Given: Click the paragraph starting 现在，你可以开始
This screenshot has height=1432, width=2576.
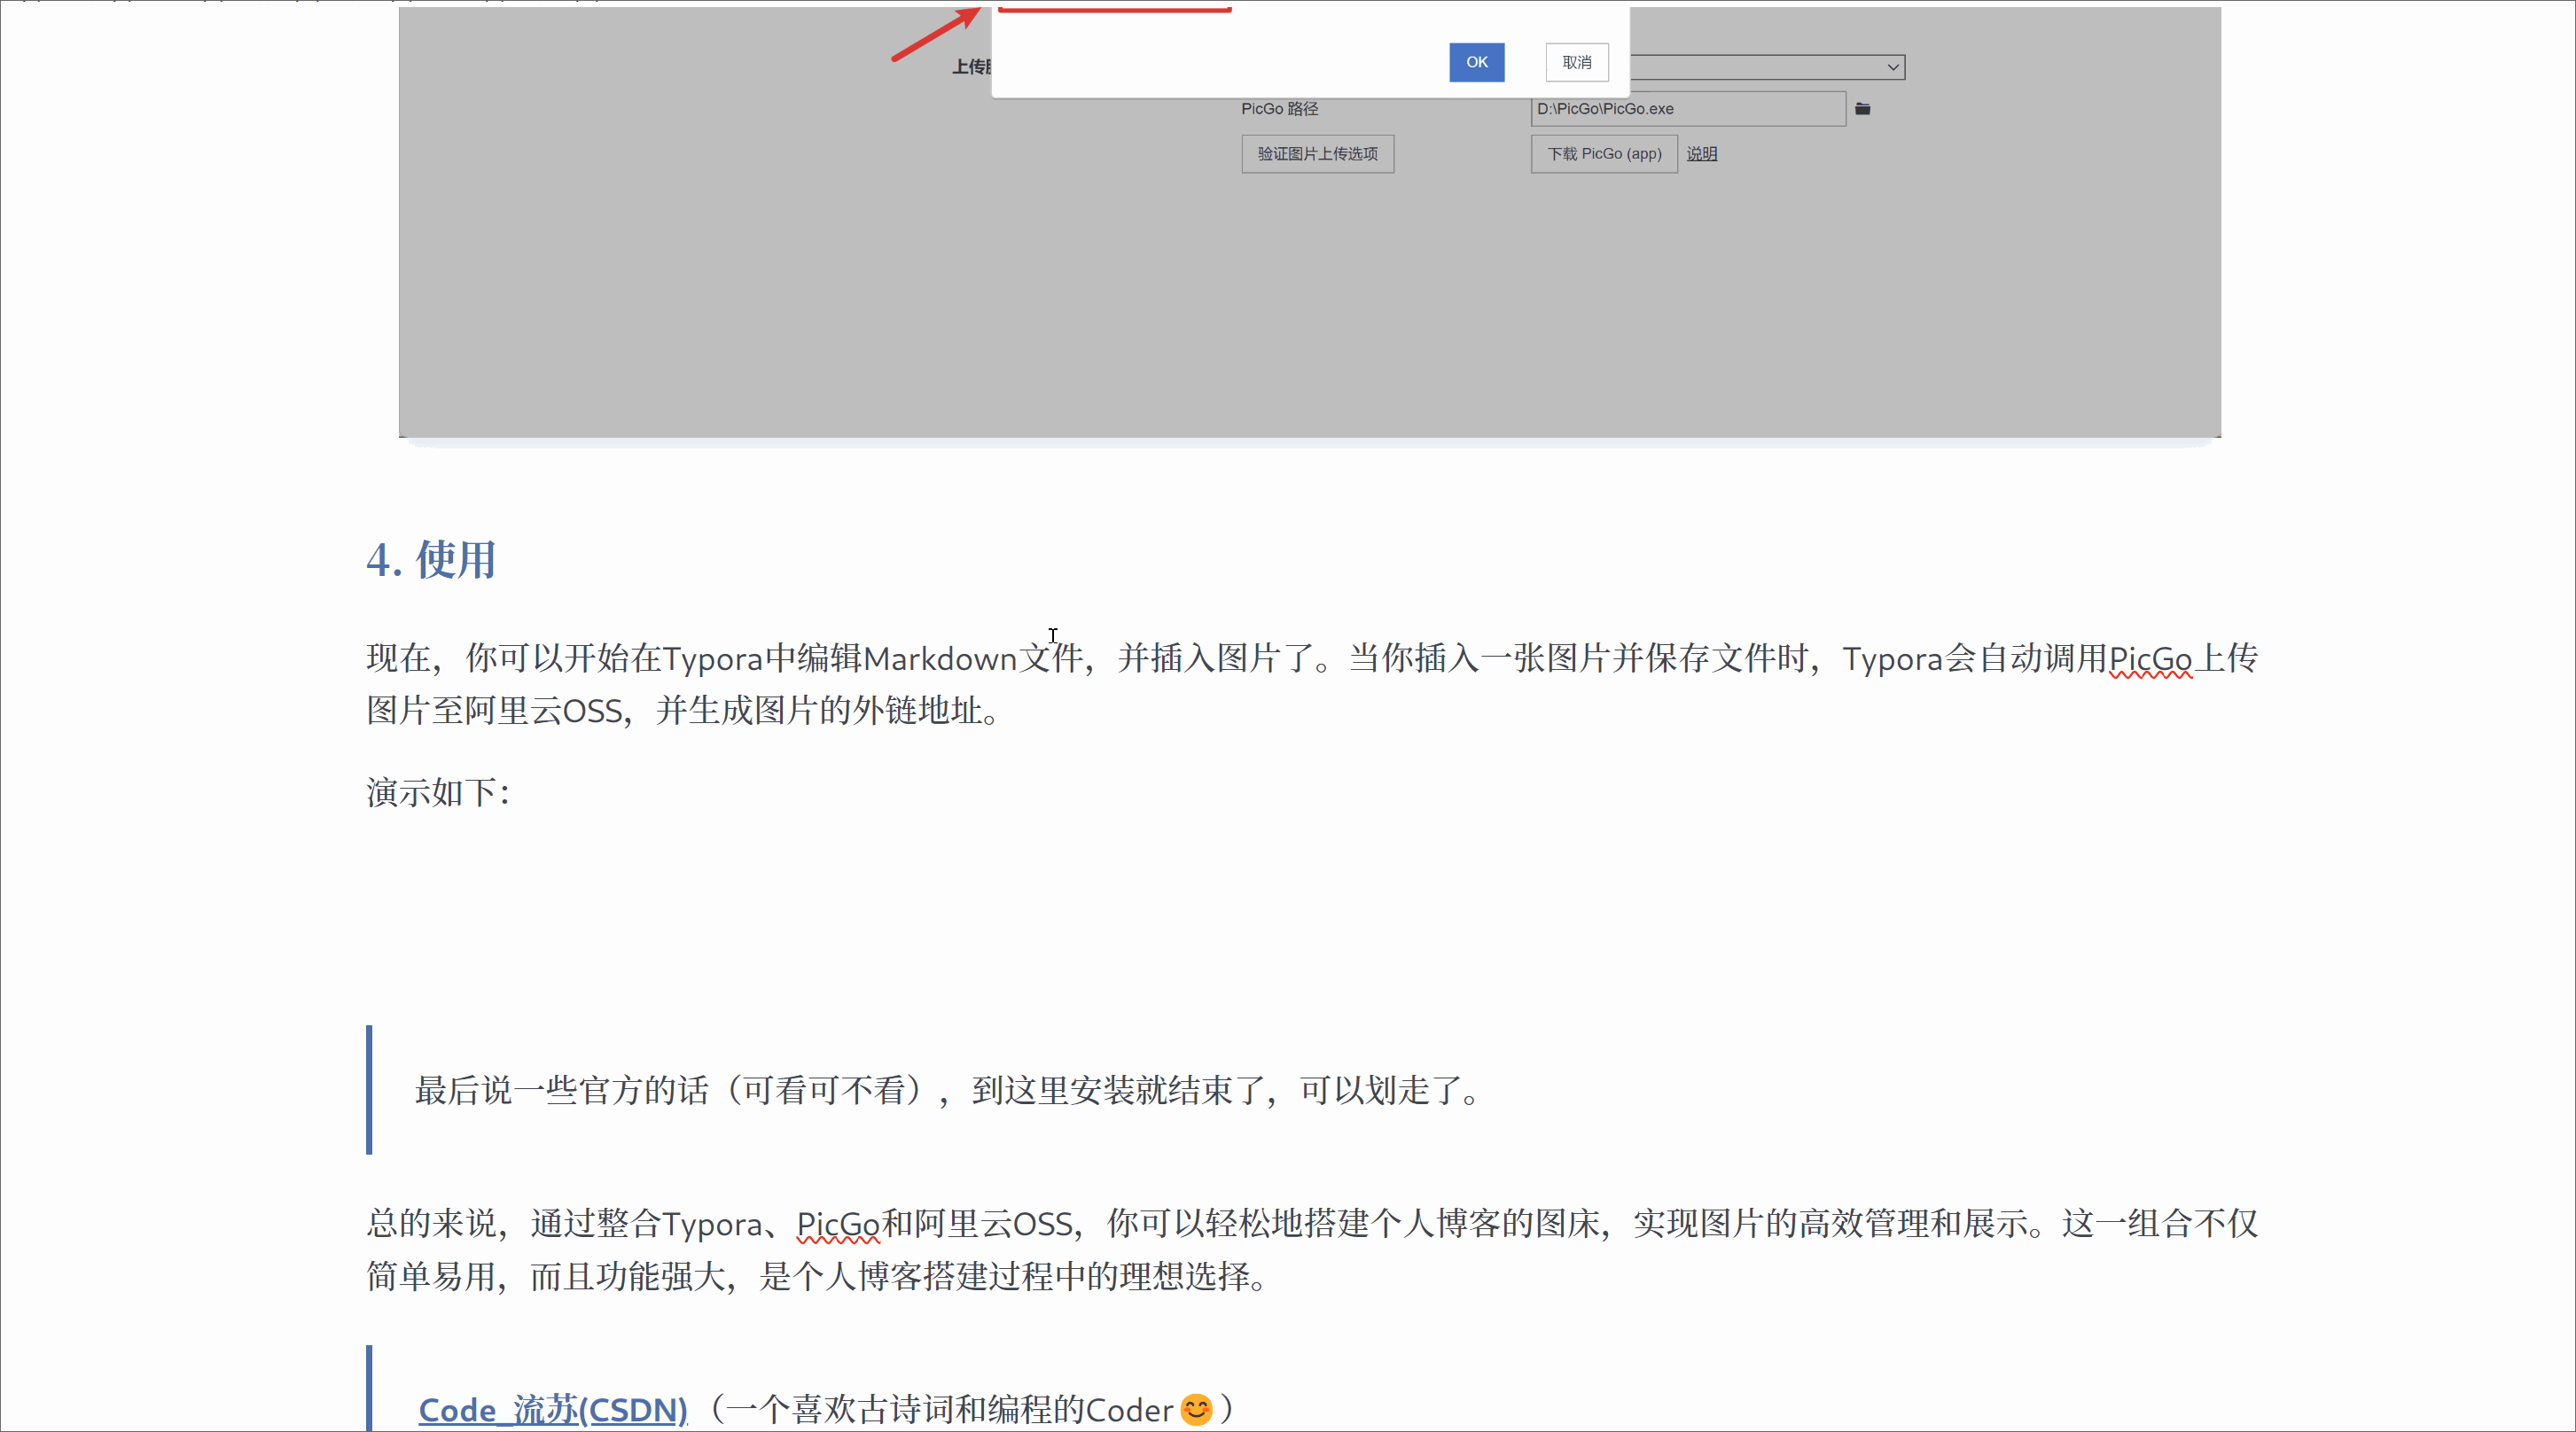Looking at the screenshot, I should (x=1312, y=684).
